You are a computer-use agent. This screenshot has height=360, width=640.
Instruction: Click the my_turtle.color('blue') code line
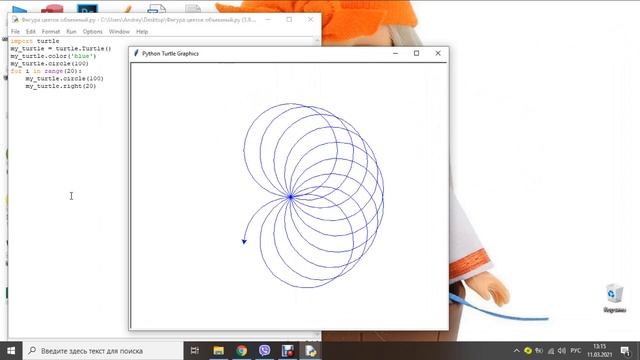click(53, 56)
